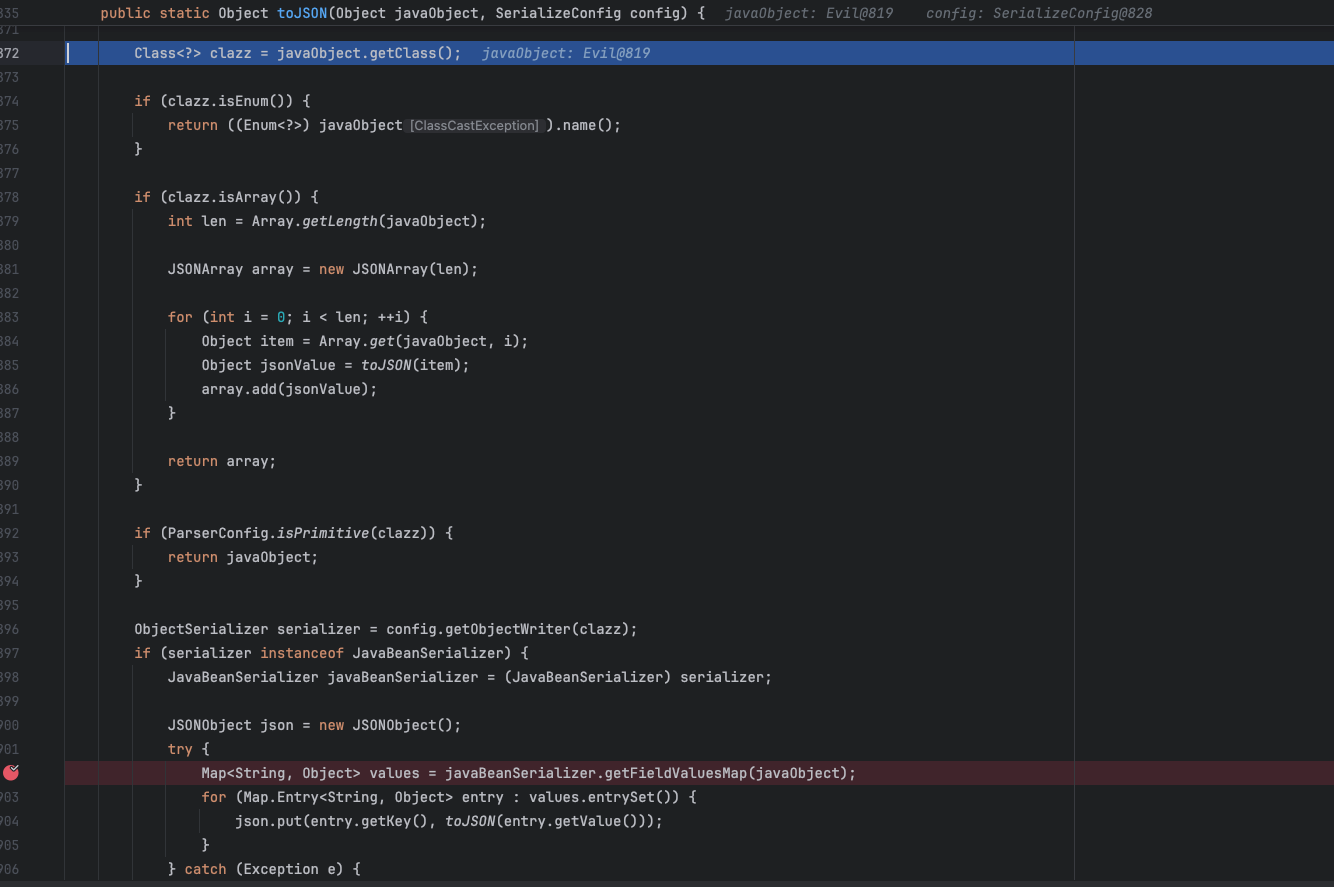Click the 'try' keyword on line 901
This screenshot has height=887, width=1334.
point(180,749)
